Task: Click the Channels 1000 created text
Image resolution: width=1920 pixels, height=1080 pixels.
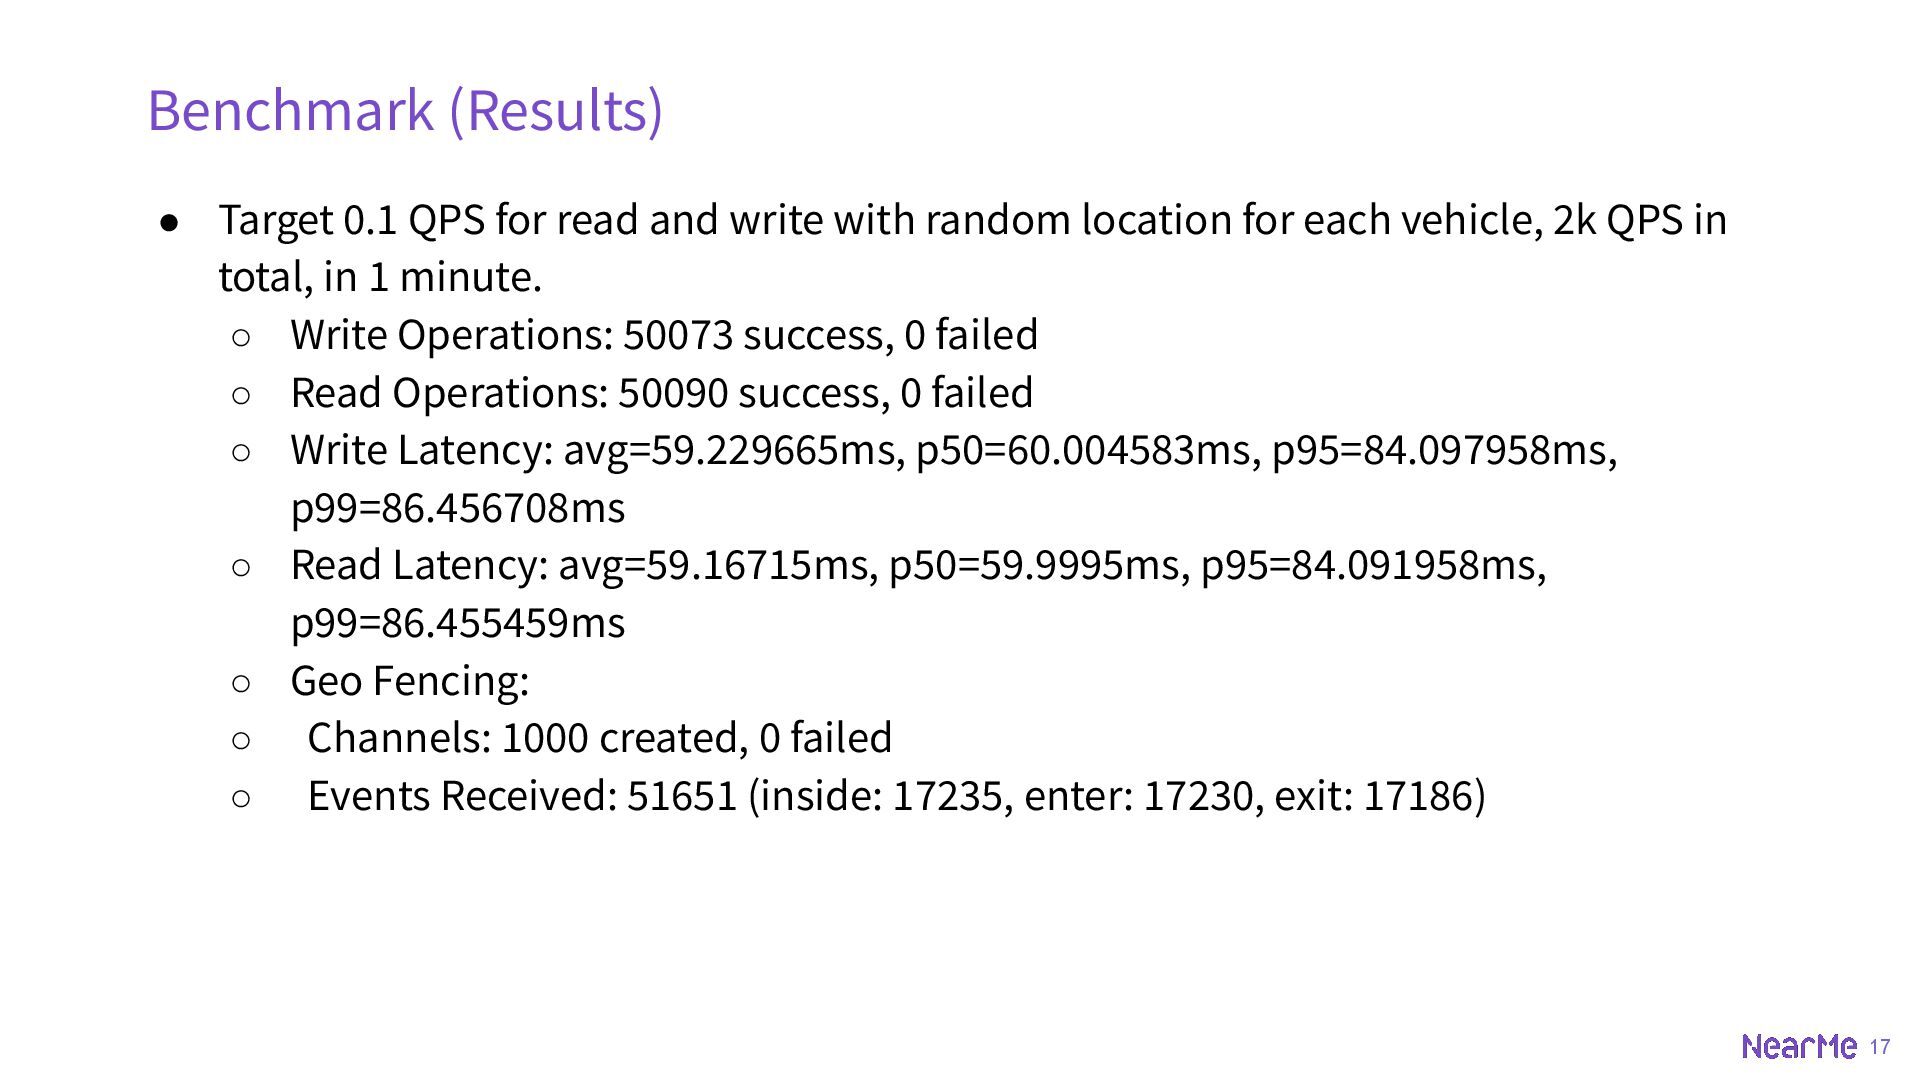Action: point(599,738)
